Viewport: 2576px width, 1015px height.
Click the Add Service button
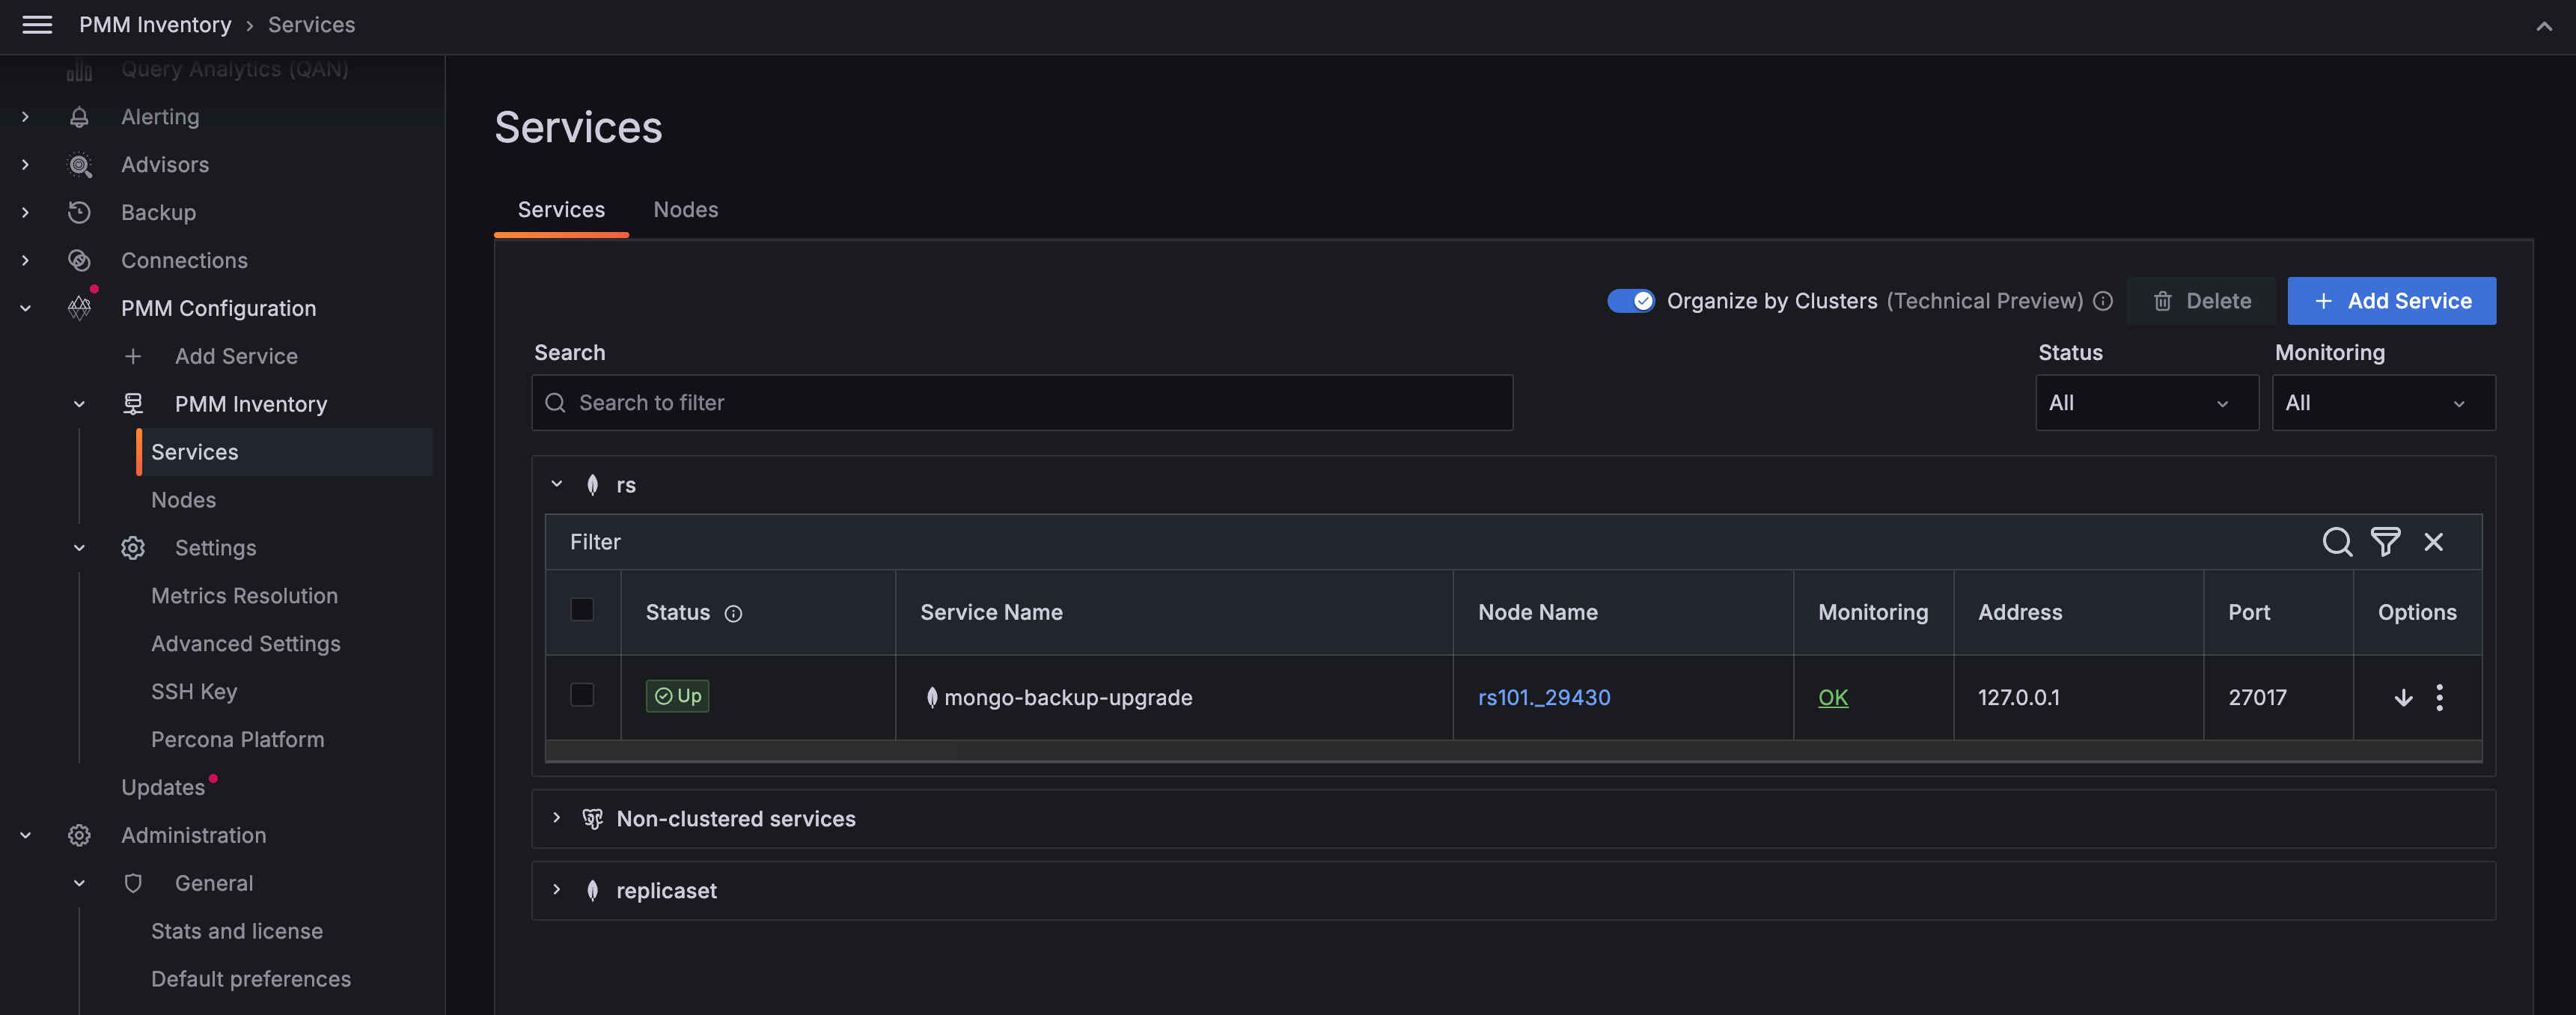[2391, 301]
